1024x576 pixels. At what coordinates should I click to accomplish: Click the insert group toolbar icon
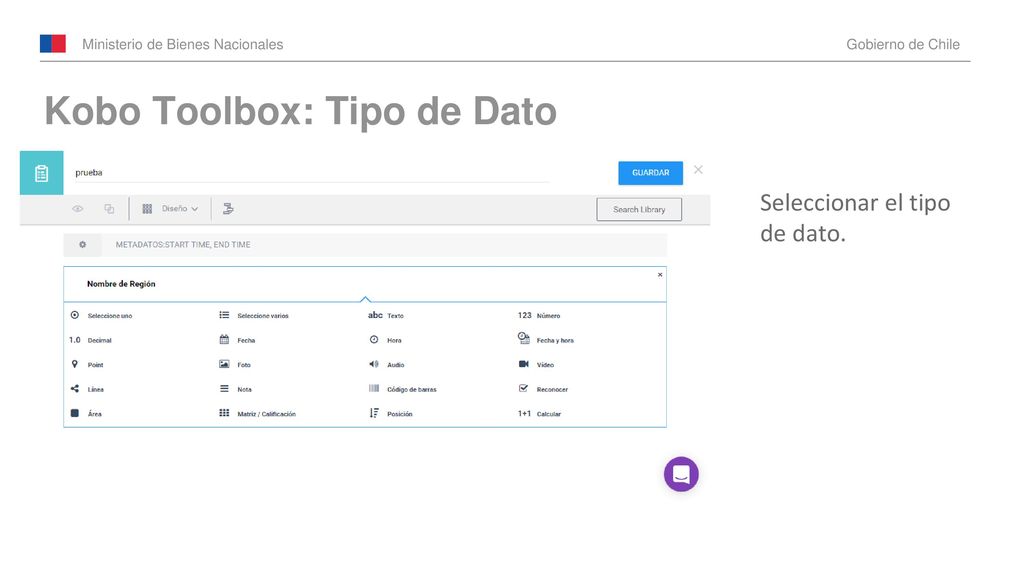[228, 209]
